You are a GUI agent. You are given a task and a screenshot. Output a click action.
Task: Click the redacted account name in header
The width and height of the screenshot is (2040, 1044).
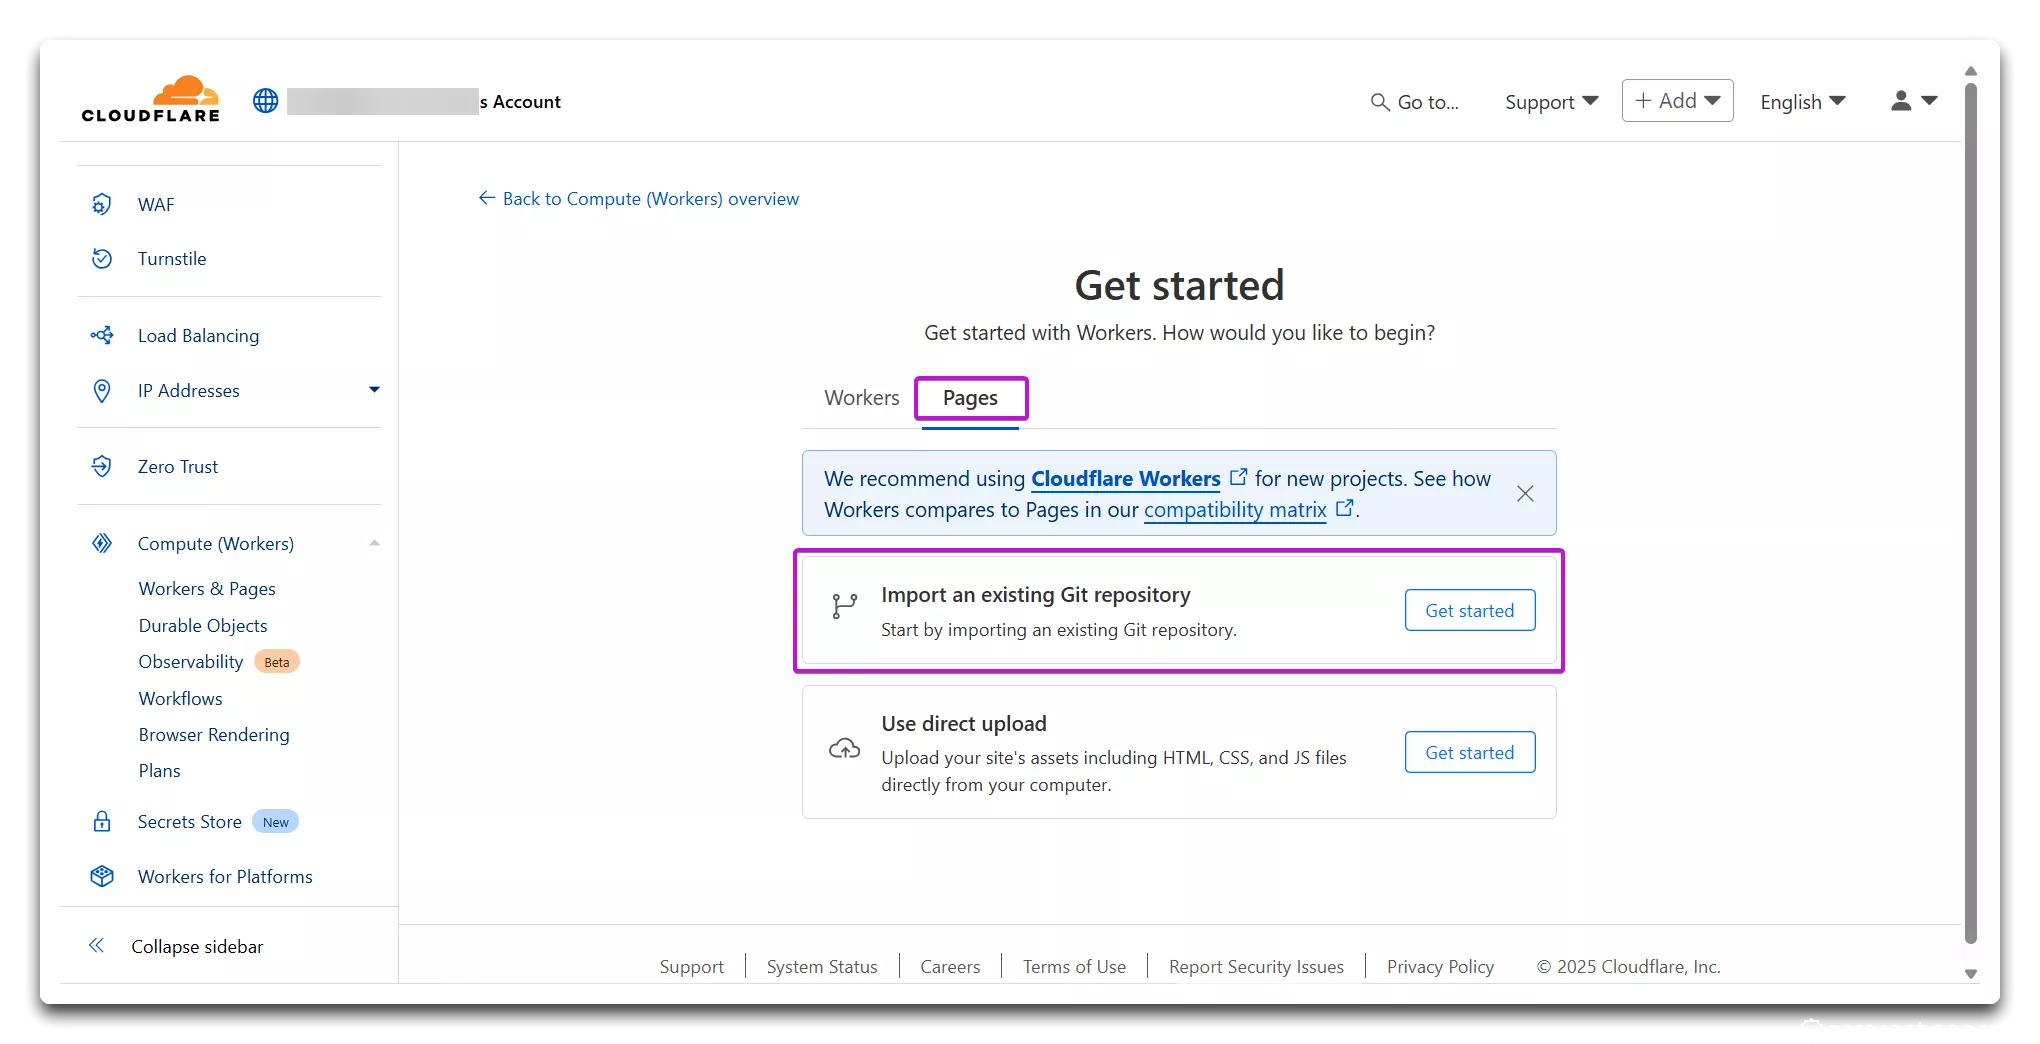point(382,101)
